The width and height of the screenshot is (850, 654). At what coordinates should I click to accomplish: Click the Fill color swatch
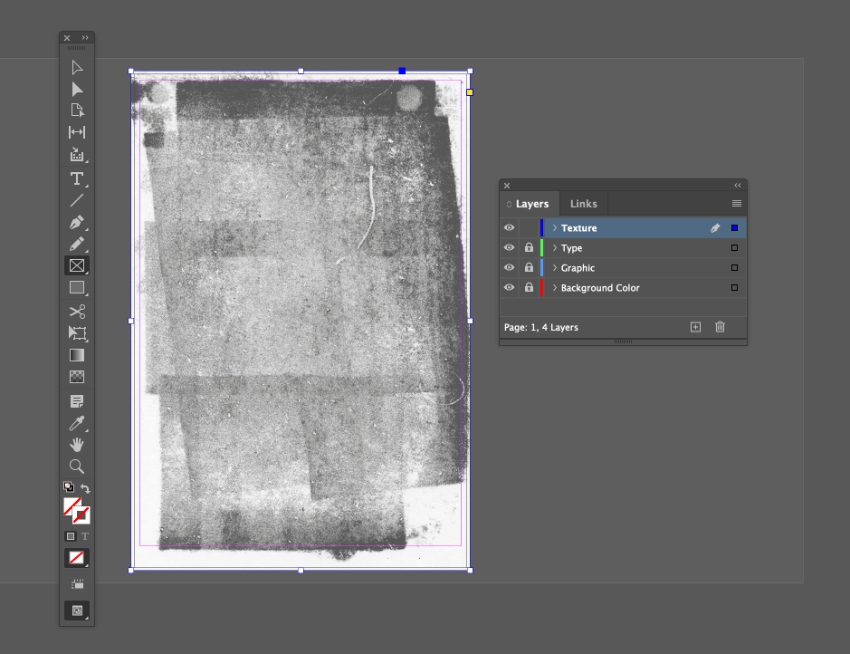tap(72, 506)
